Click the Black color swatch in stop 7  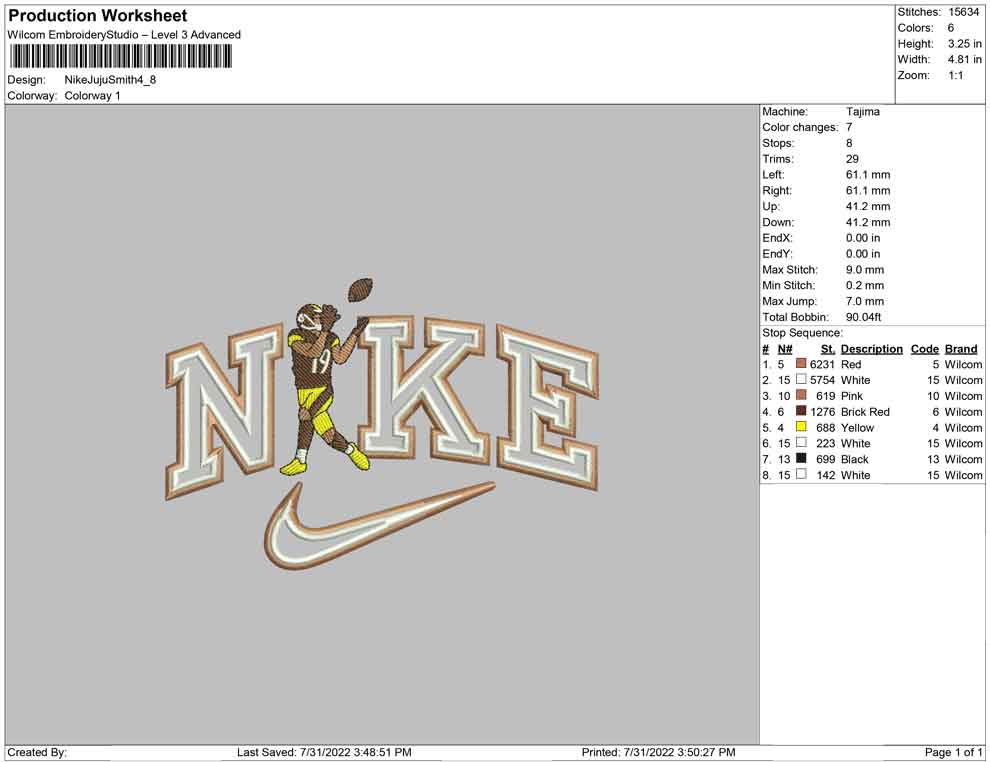pyautogui.click(x=801, y=458)
